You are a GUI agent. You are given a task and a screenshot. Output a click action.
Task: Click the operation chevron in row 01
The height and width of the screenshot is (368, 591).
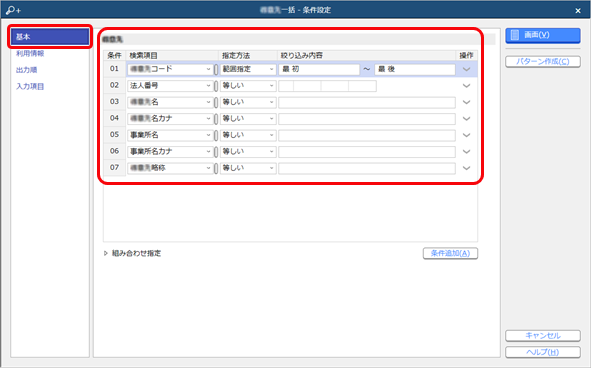(467, 69)
